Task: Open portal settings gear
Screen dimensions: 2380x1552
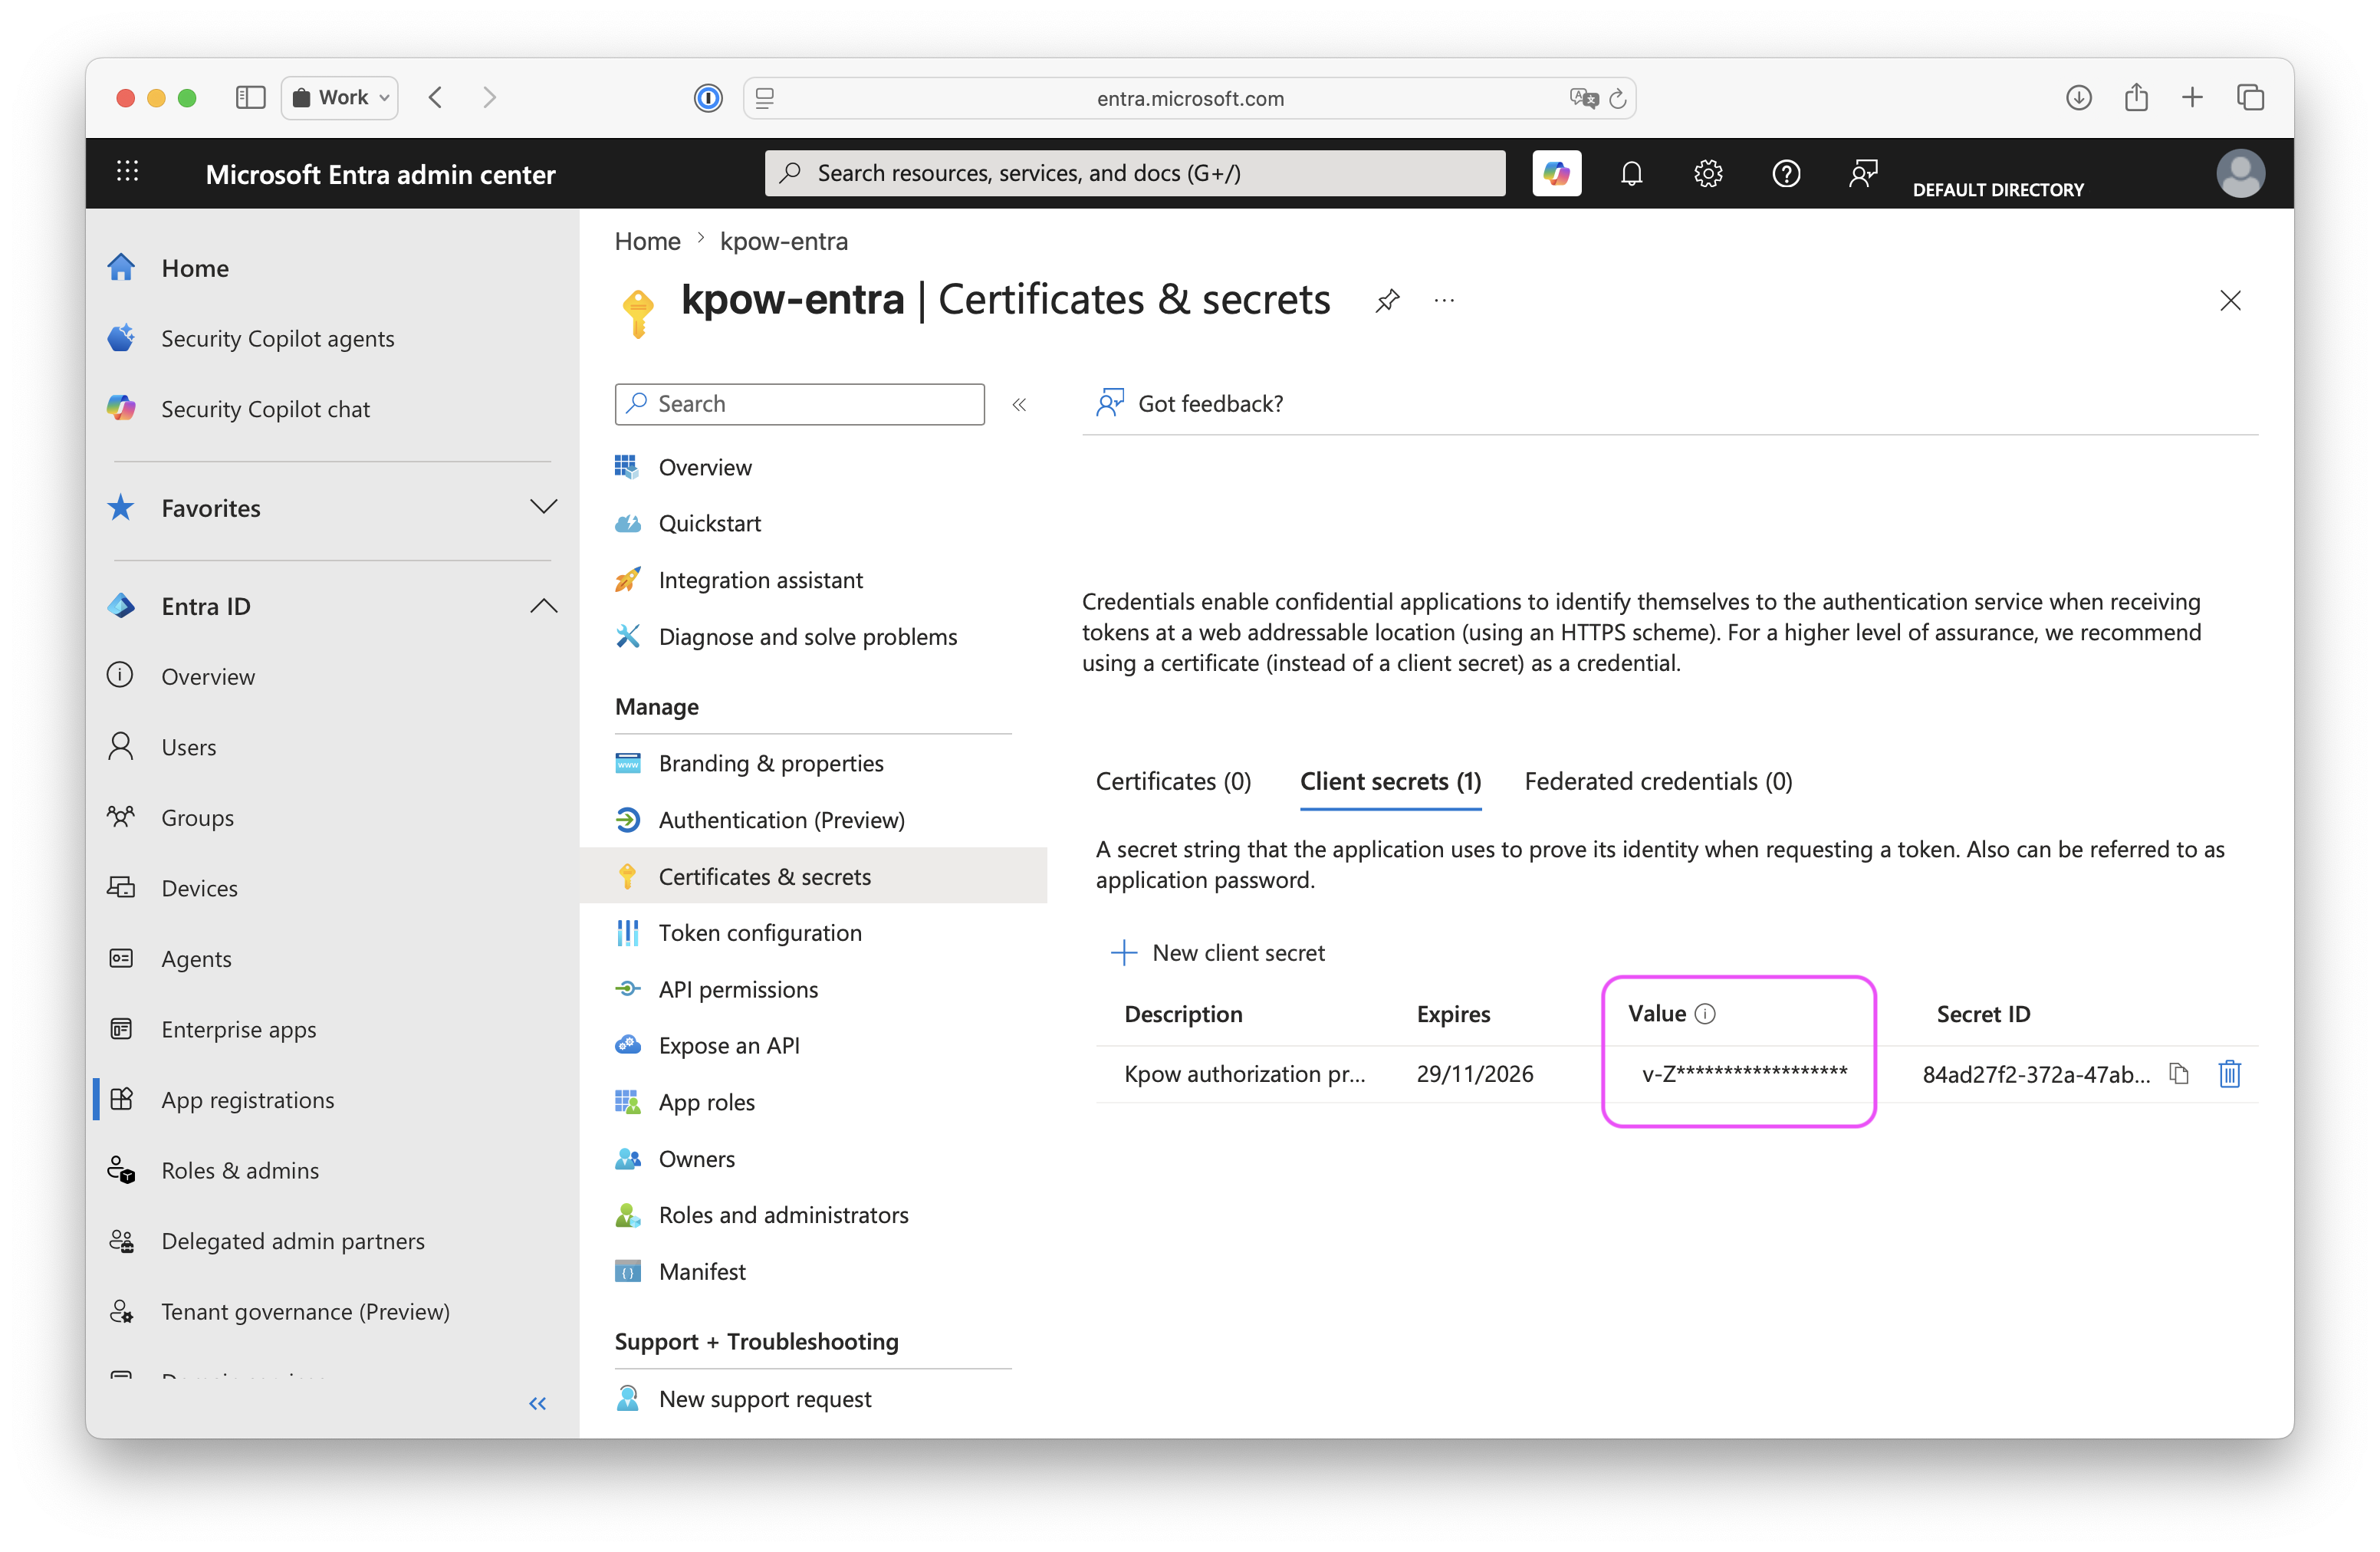Action: pos(1708,173)
